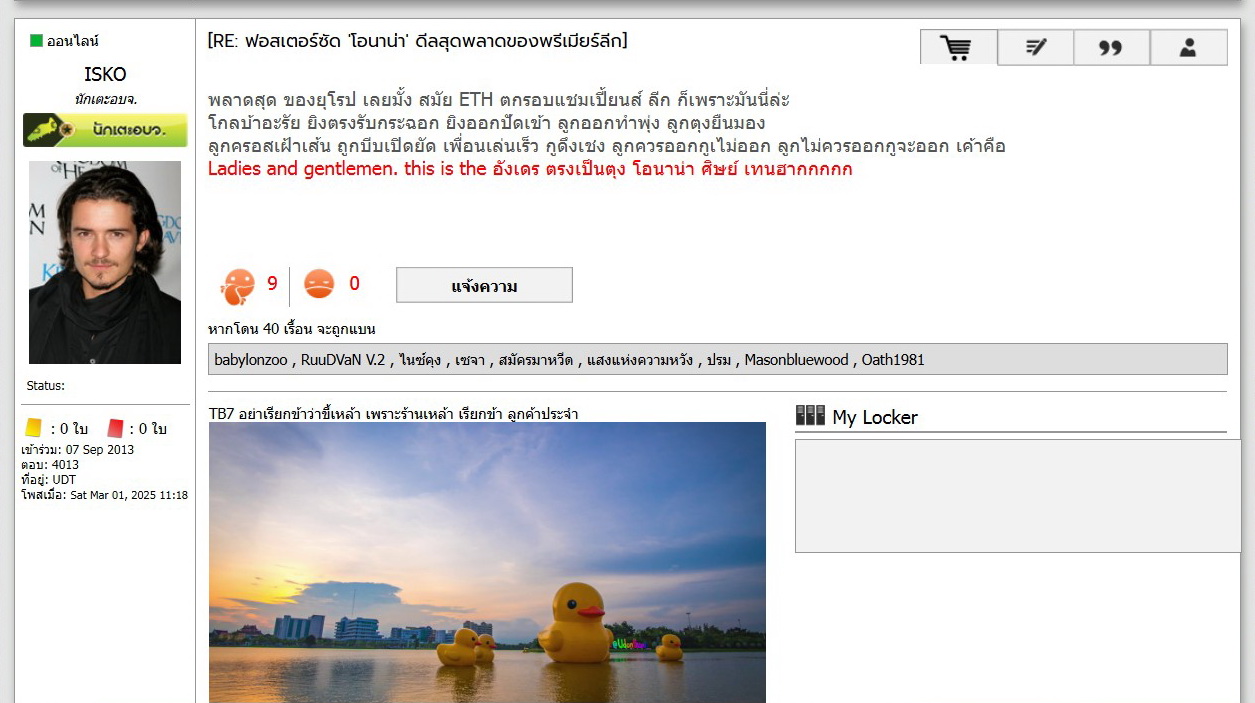The width and height of the screenshot is (1255, 703).
Task: Open ISKO's avatar photo
Action: [105, 262]
